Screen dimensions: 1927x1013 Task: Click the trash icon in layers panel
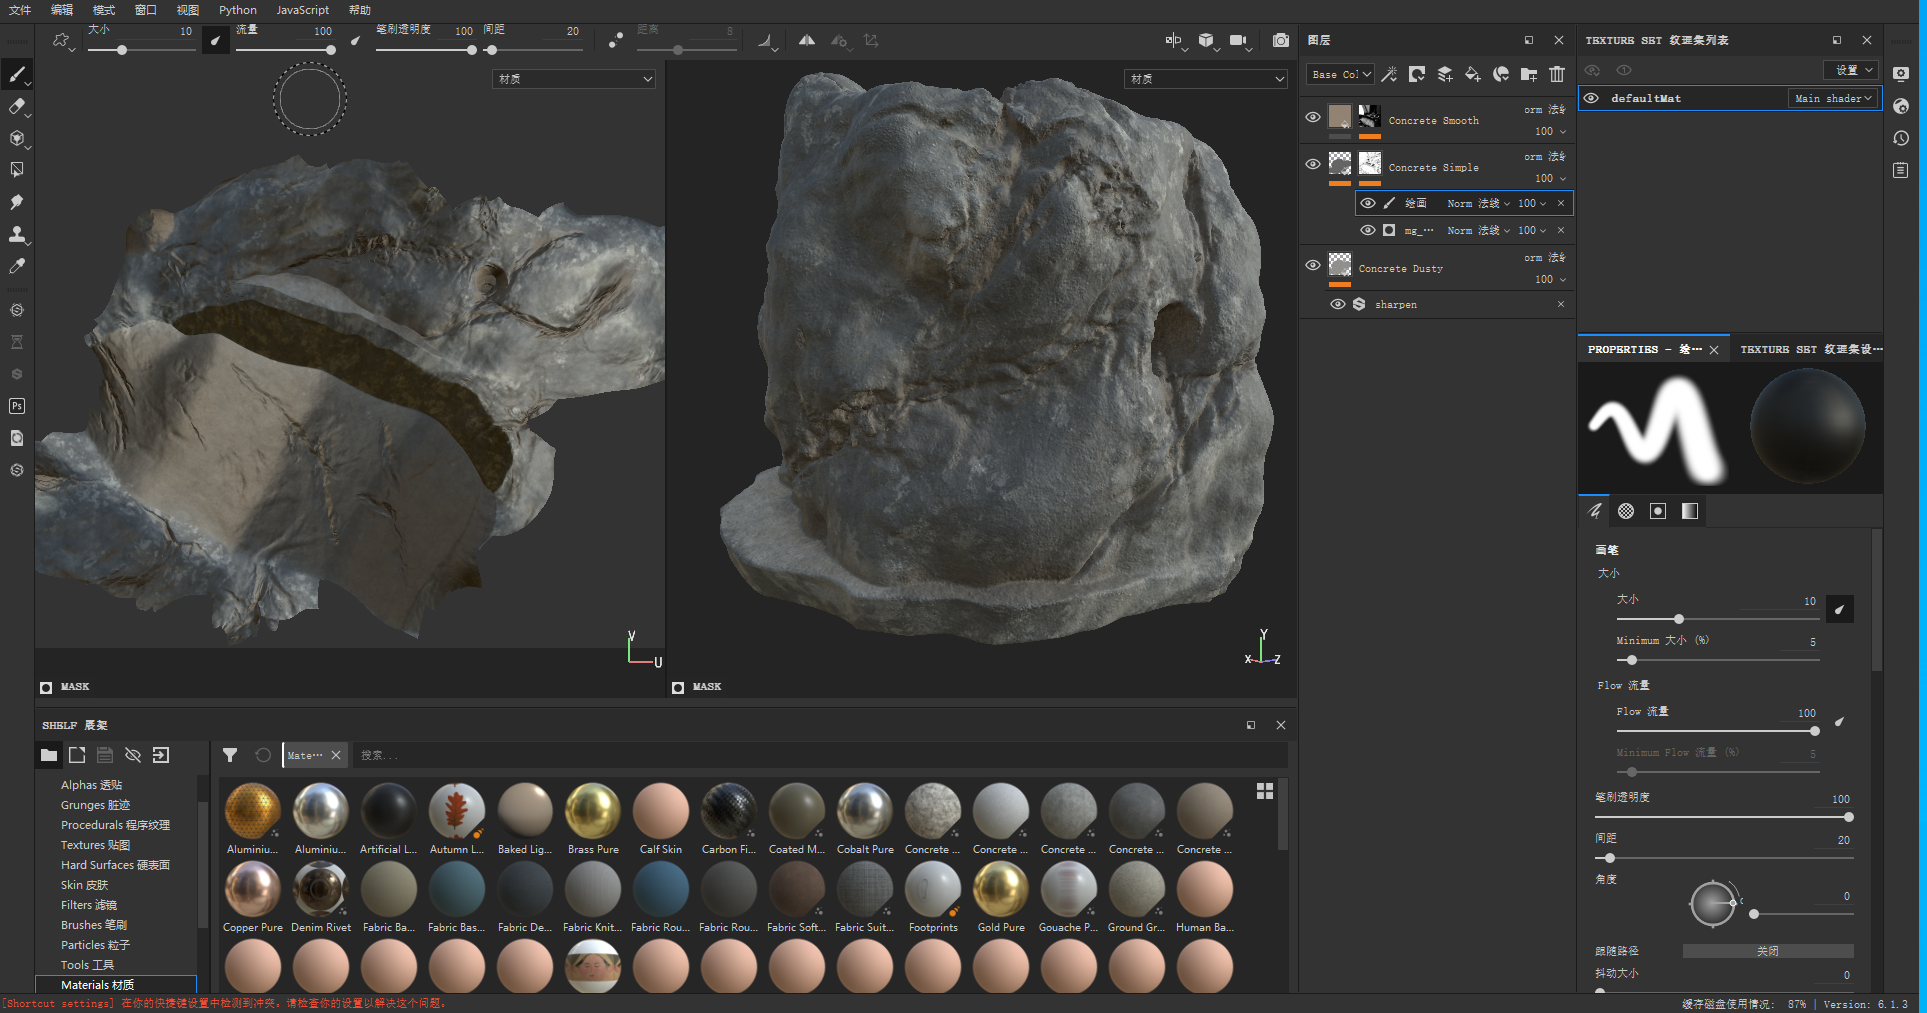(x=1557, y=74)
